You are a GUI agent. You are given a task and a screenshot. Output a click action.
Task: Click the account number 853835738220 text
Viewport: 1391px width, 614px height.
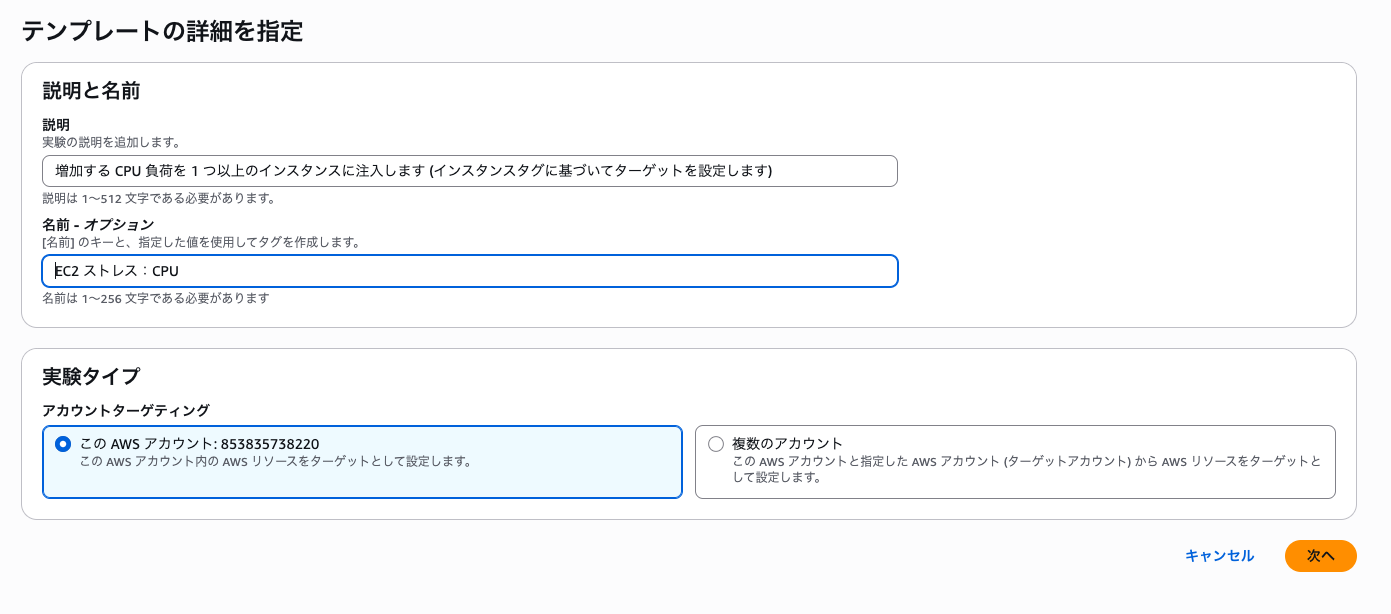pos(270,444)
